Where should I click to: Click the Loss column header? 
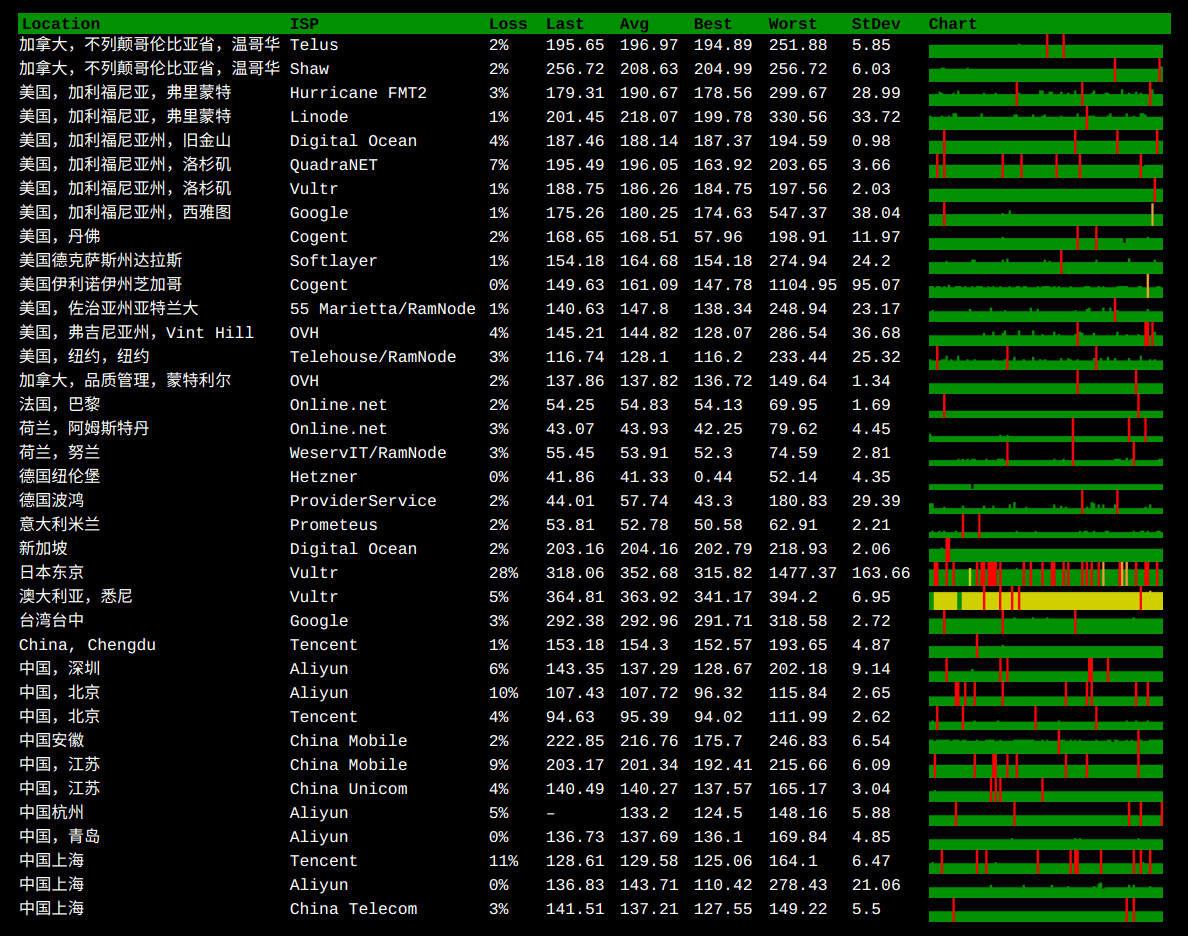click(508, 24)
